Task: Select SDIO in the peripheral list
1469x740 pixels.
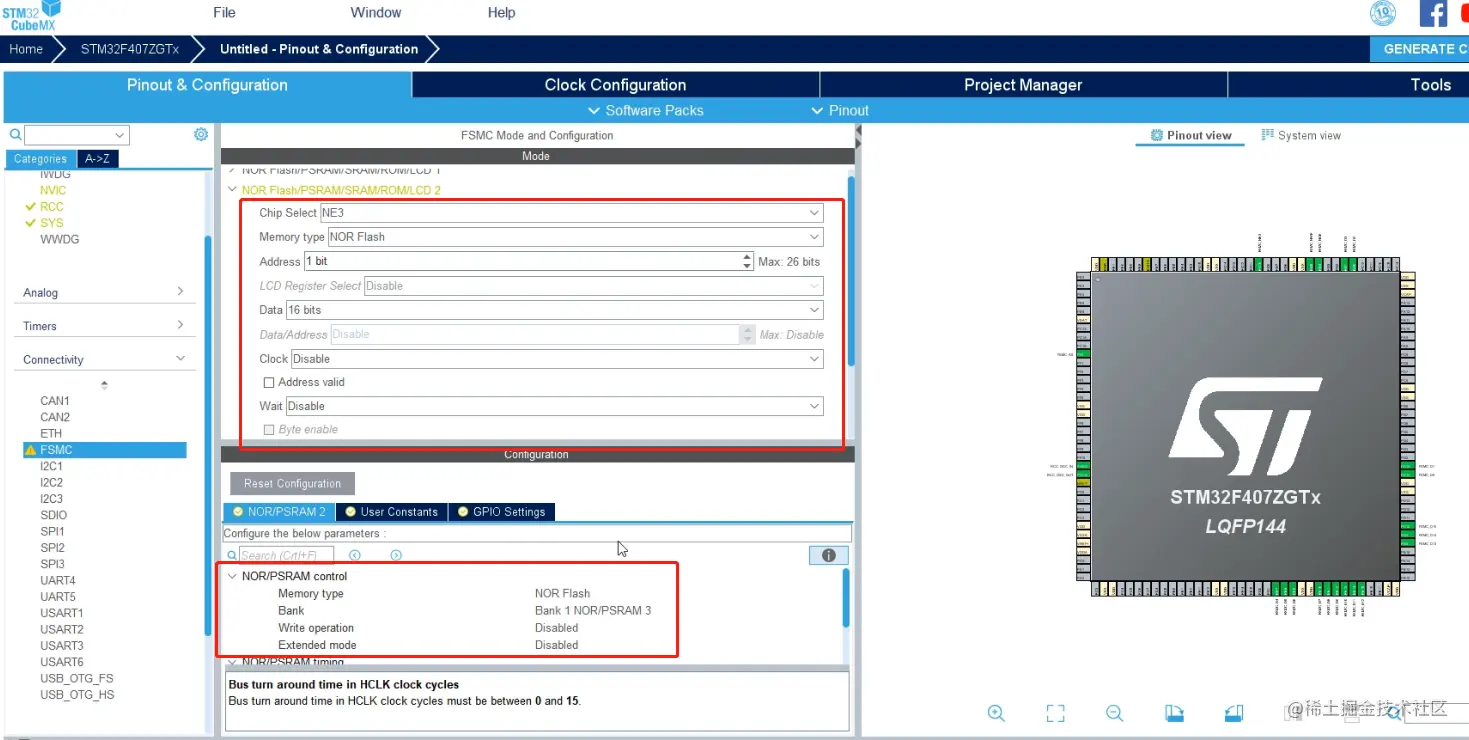Action: (54, 515)
